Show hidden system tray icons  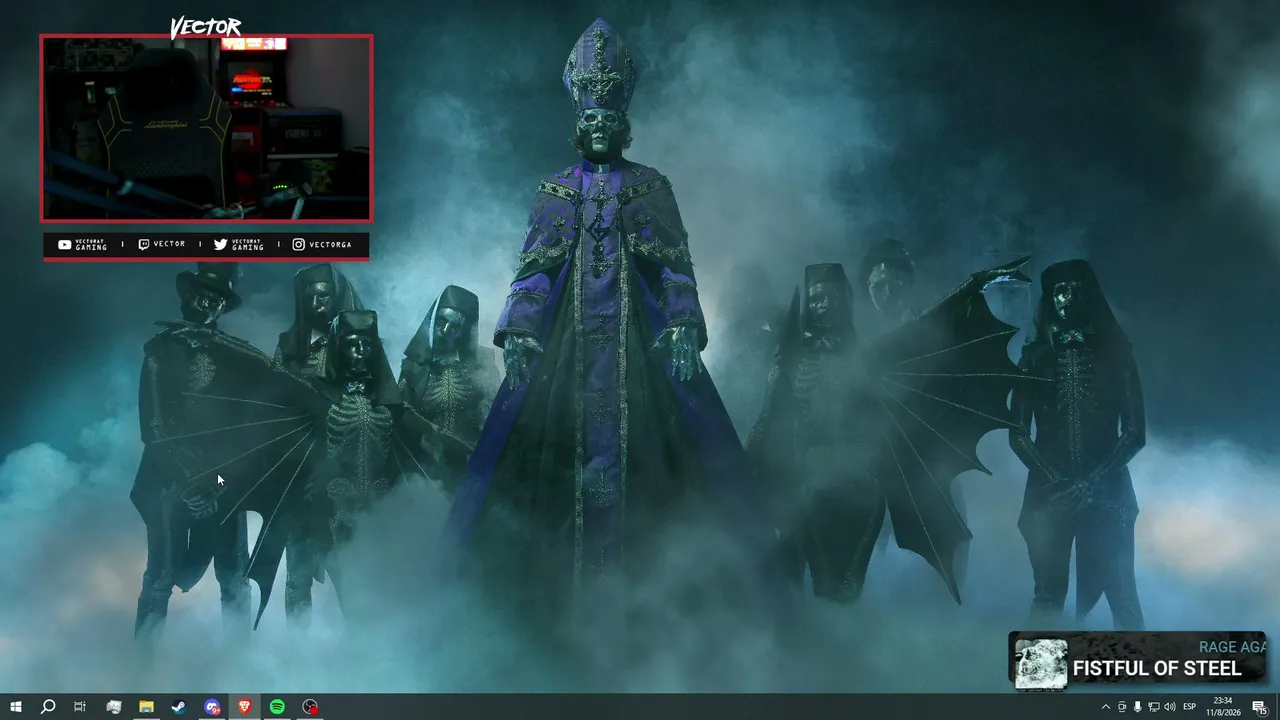coord(1105,707)
